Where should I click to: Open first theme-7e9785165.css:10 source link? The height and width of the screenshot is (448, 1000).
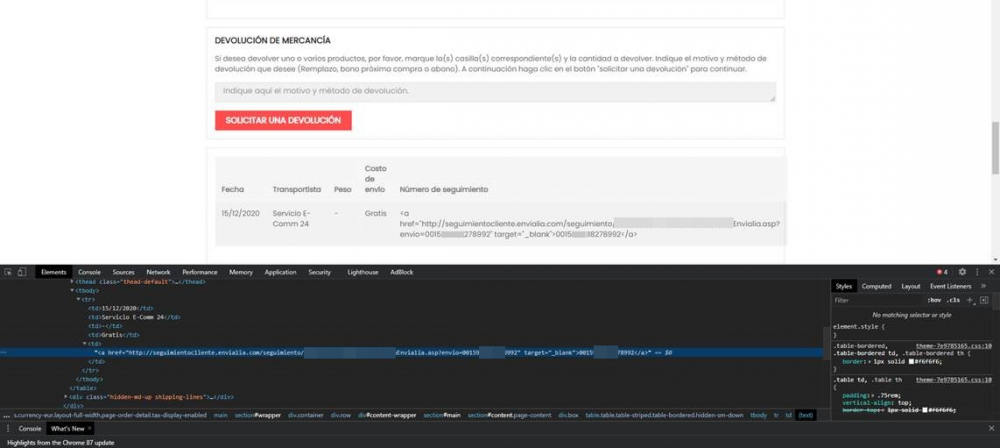(953, 345)
